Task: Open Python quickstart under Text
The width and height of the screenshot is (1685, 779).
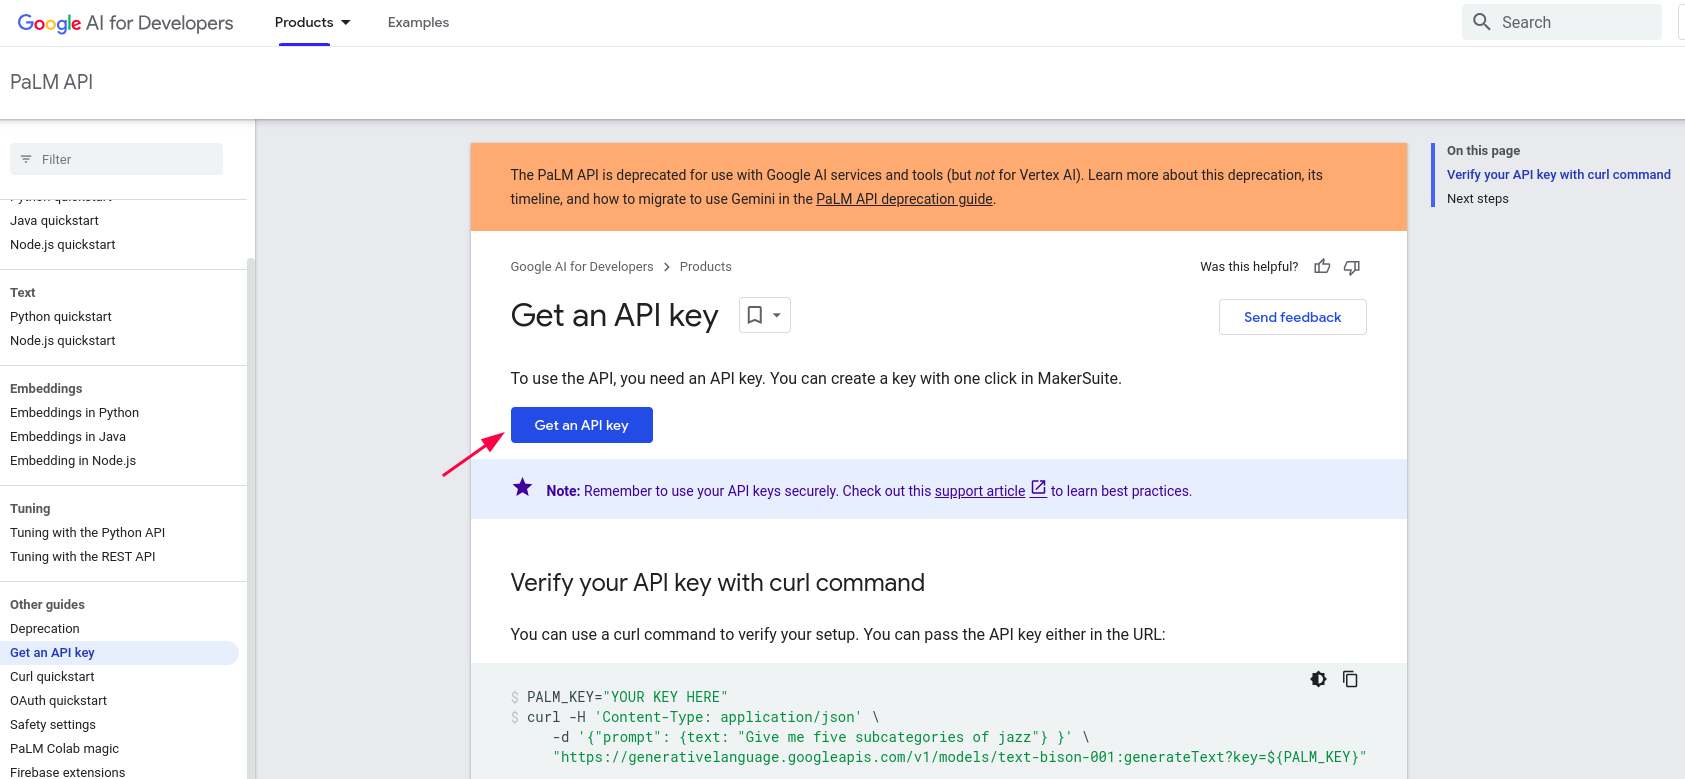Action: pos(61,316)
